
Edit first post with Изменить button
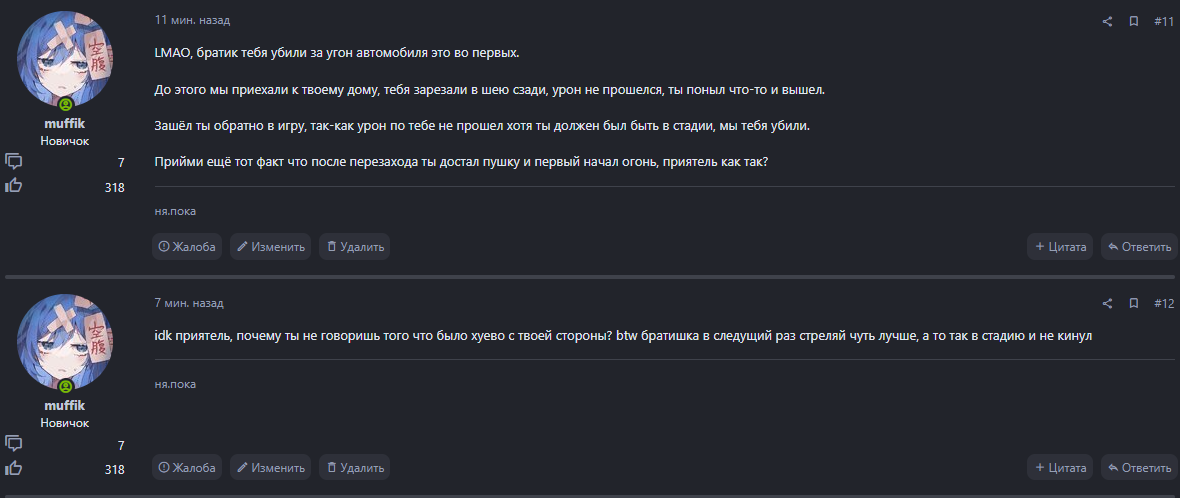[270, 247]
